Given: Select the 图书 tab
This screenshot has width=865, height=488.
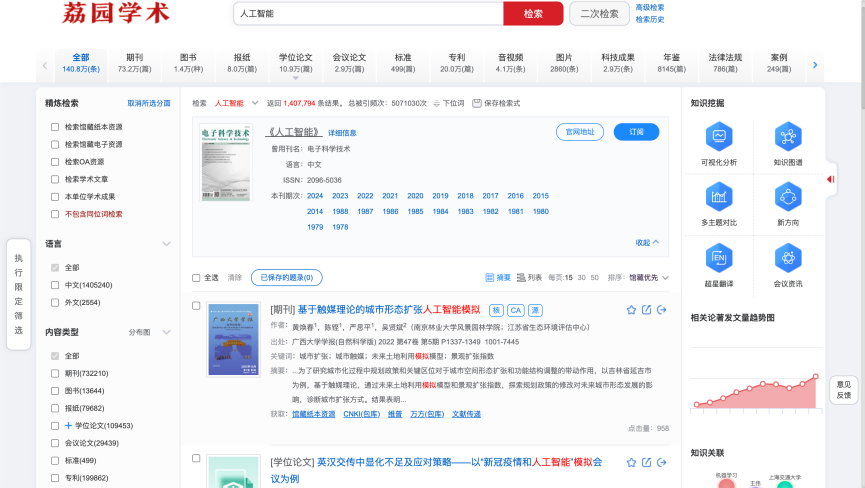Looking at the screenshot, I should tap(188, 63).
